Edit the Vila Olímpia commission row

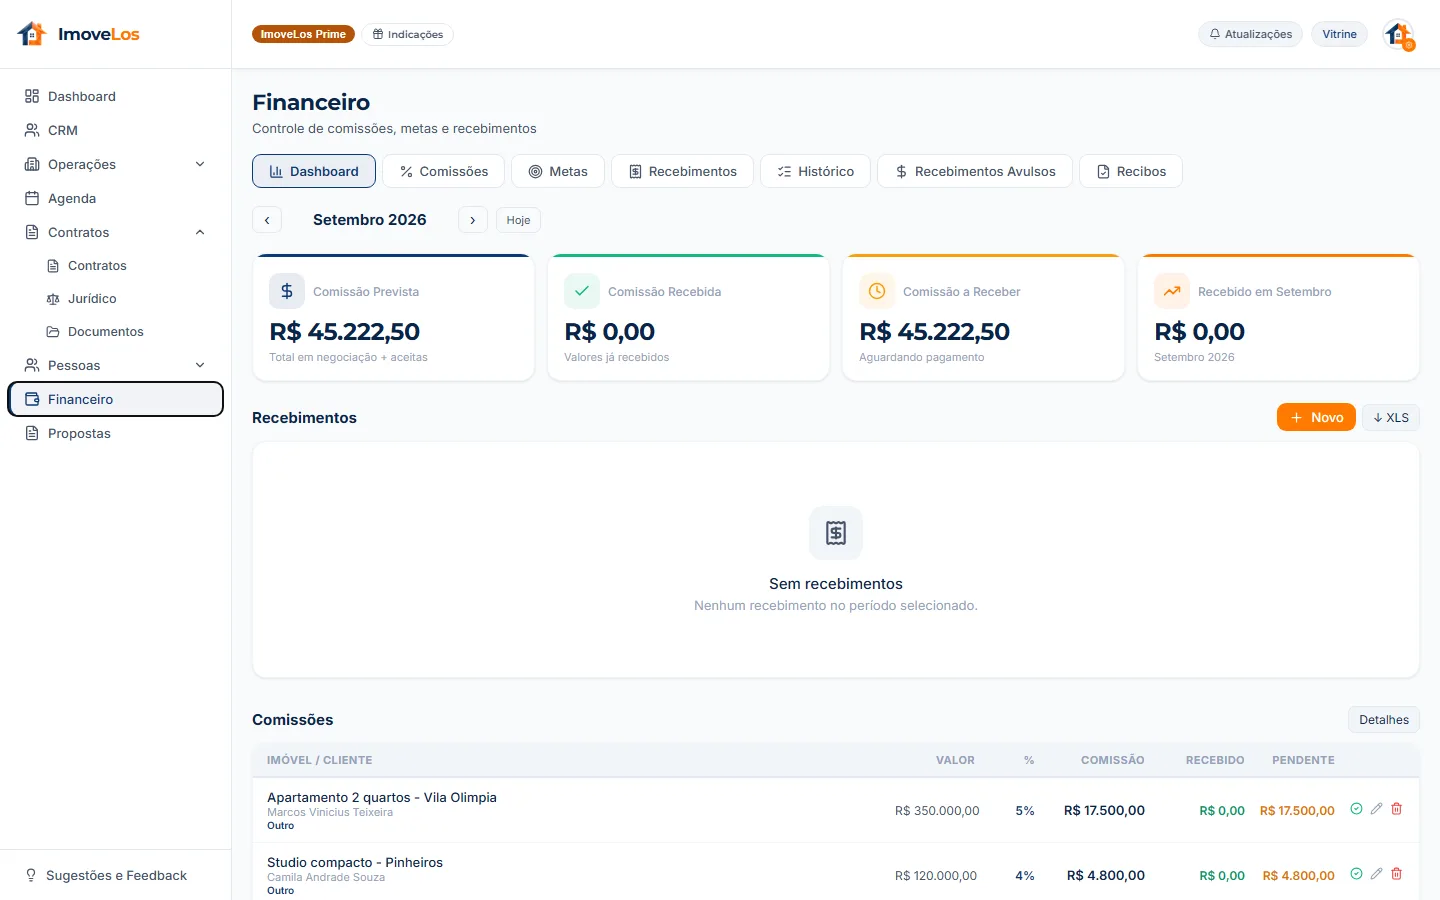pos(1376,809)
